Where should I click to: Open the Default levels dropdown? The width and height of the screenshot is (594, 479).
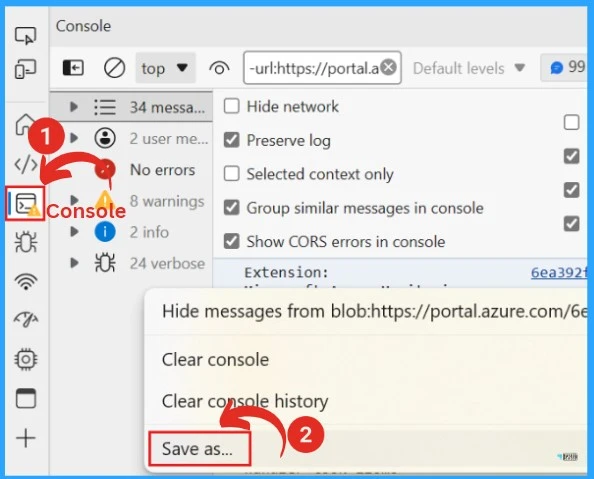tap(469, 69)
